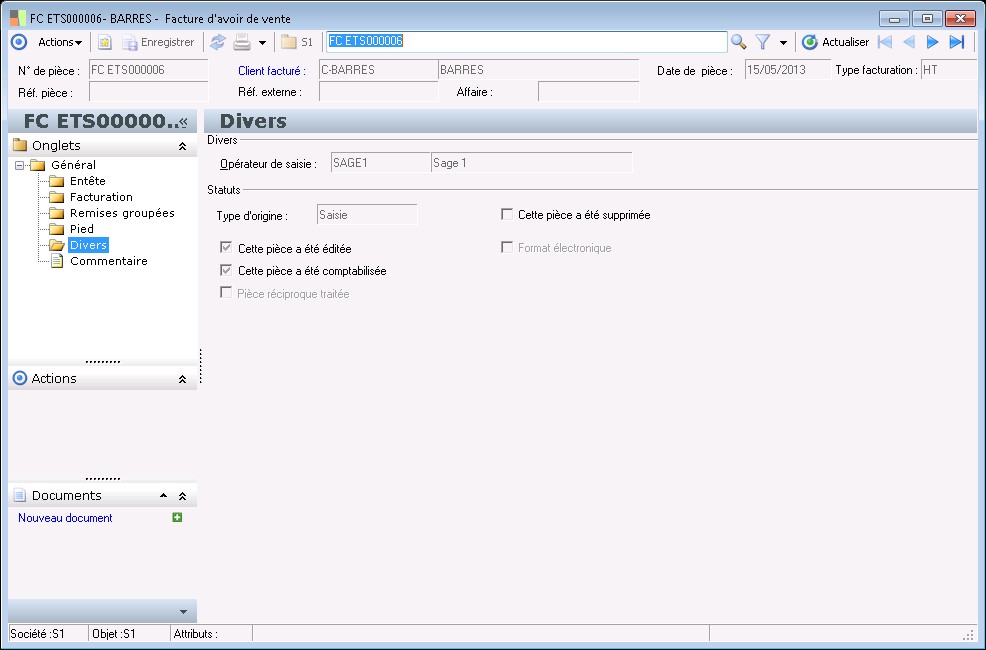Screen dimensions: 986x650
Task: Open the Entête tab in tree
Action: (87, 181)
